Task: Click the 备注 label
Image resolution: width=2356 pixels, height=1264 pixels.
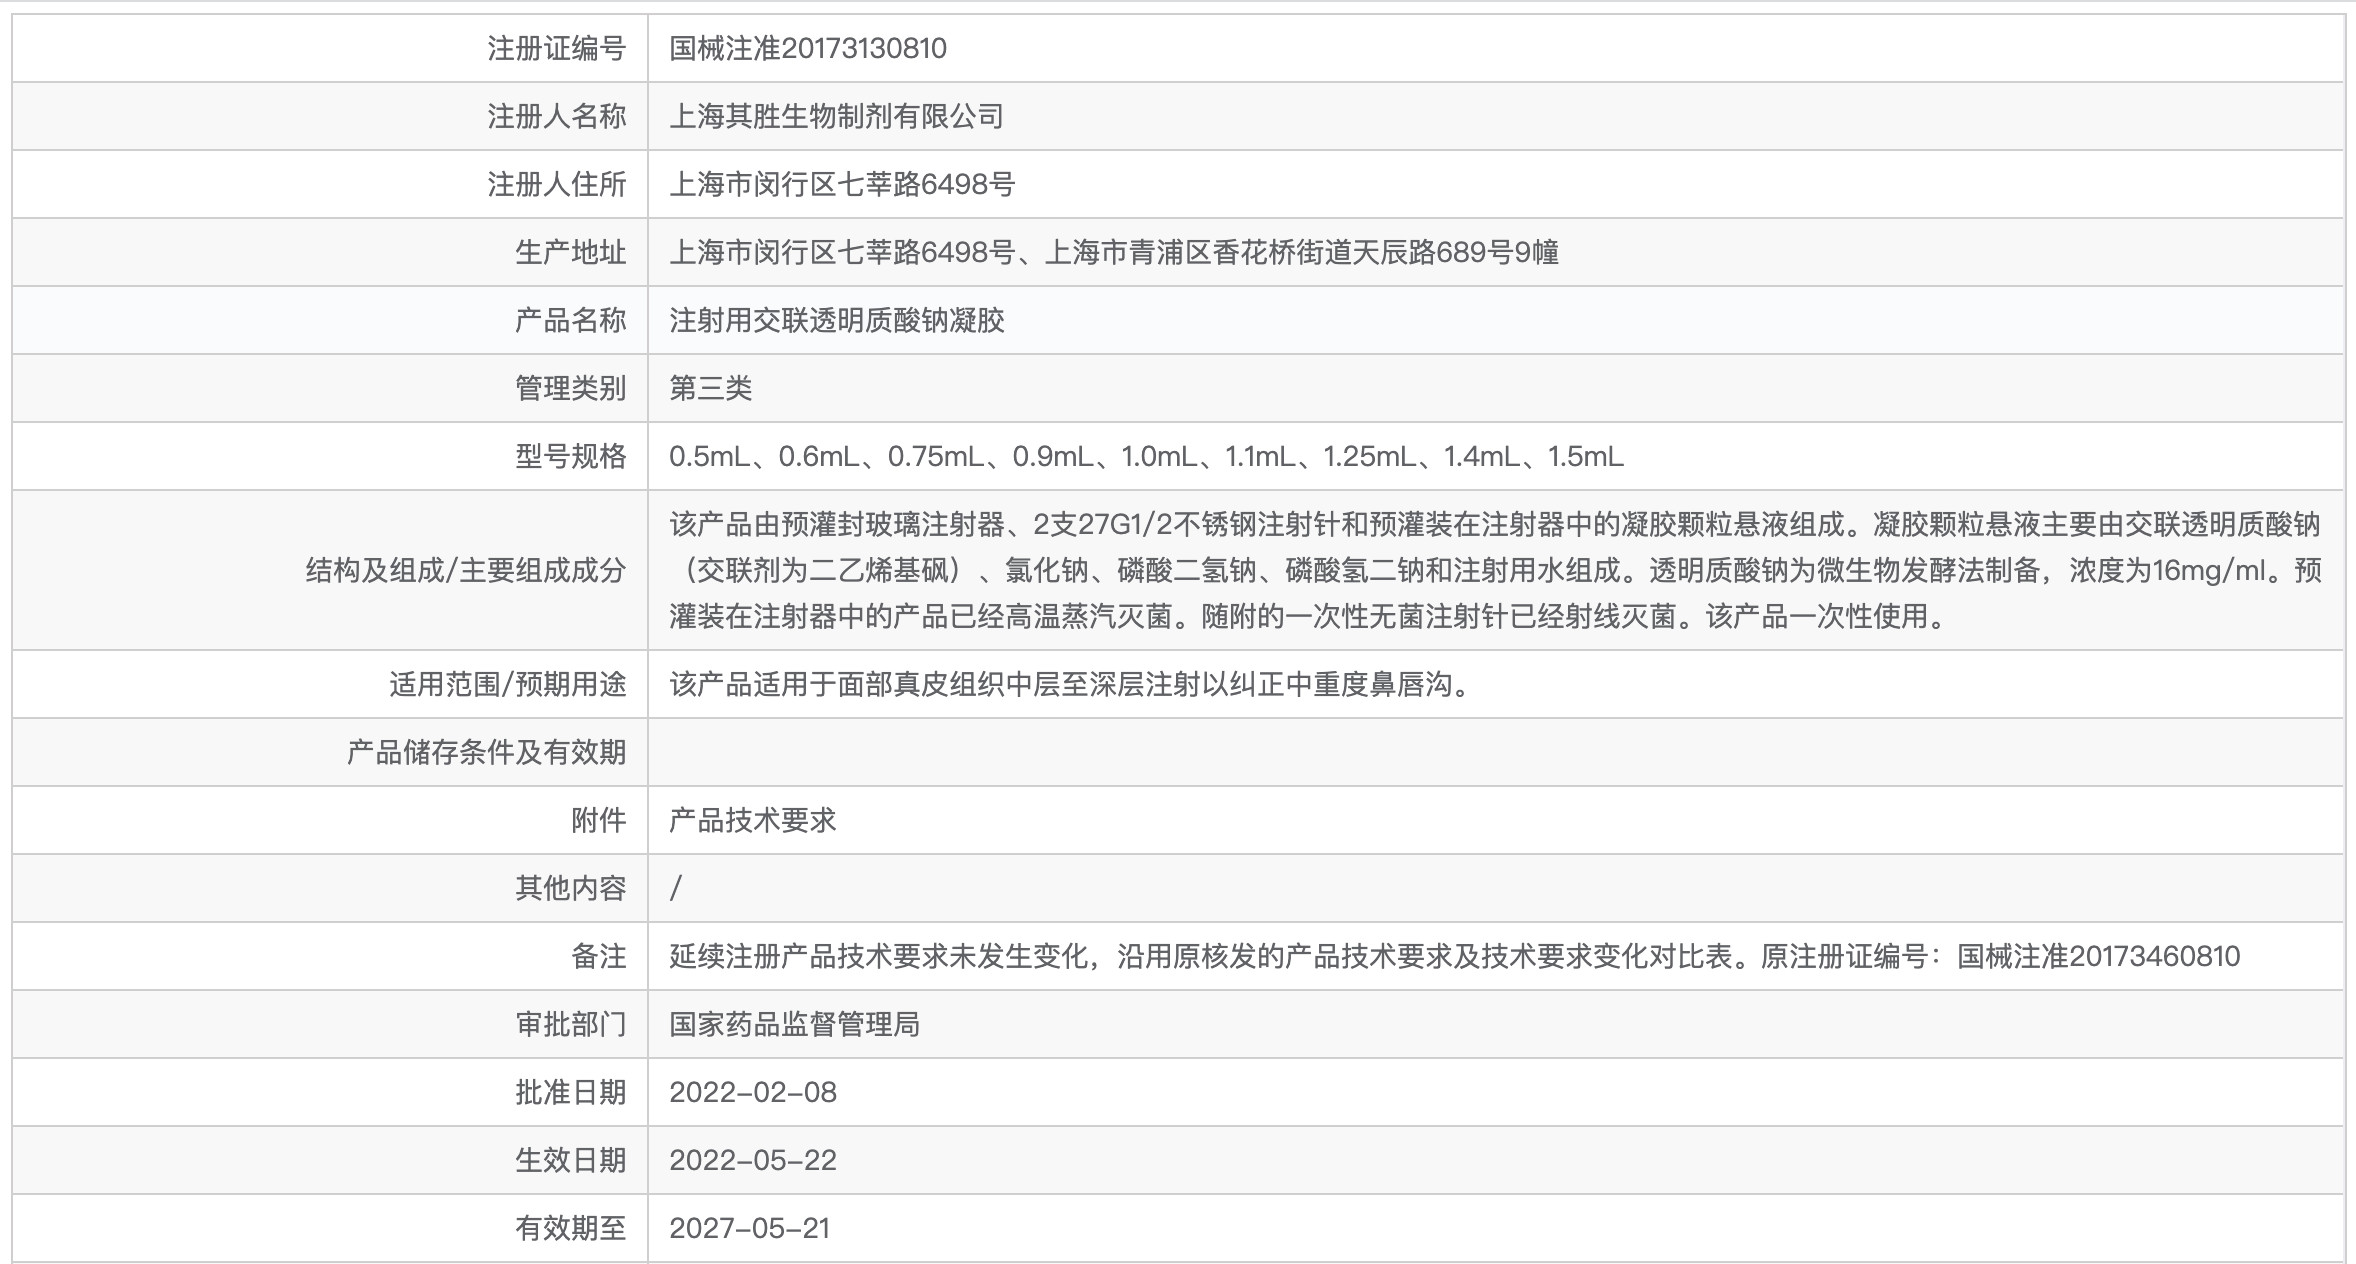Action: 599,956
